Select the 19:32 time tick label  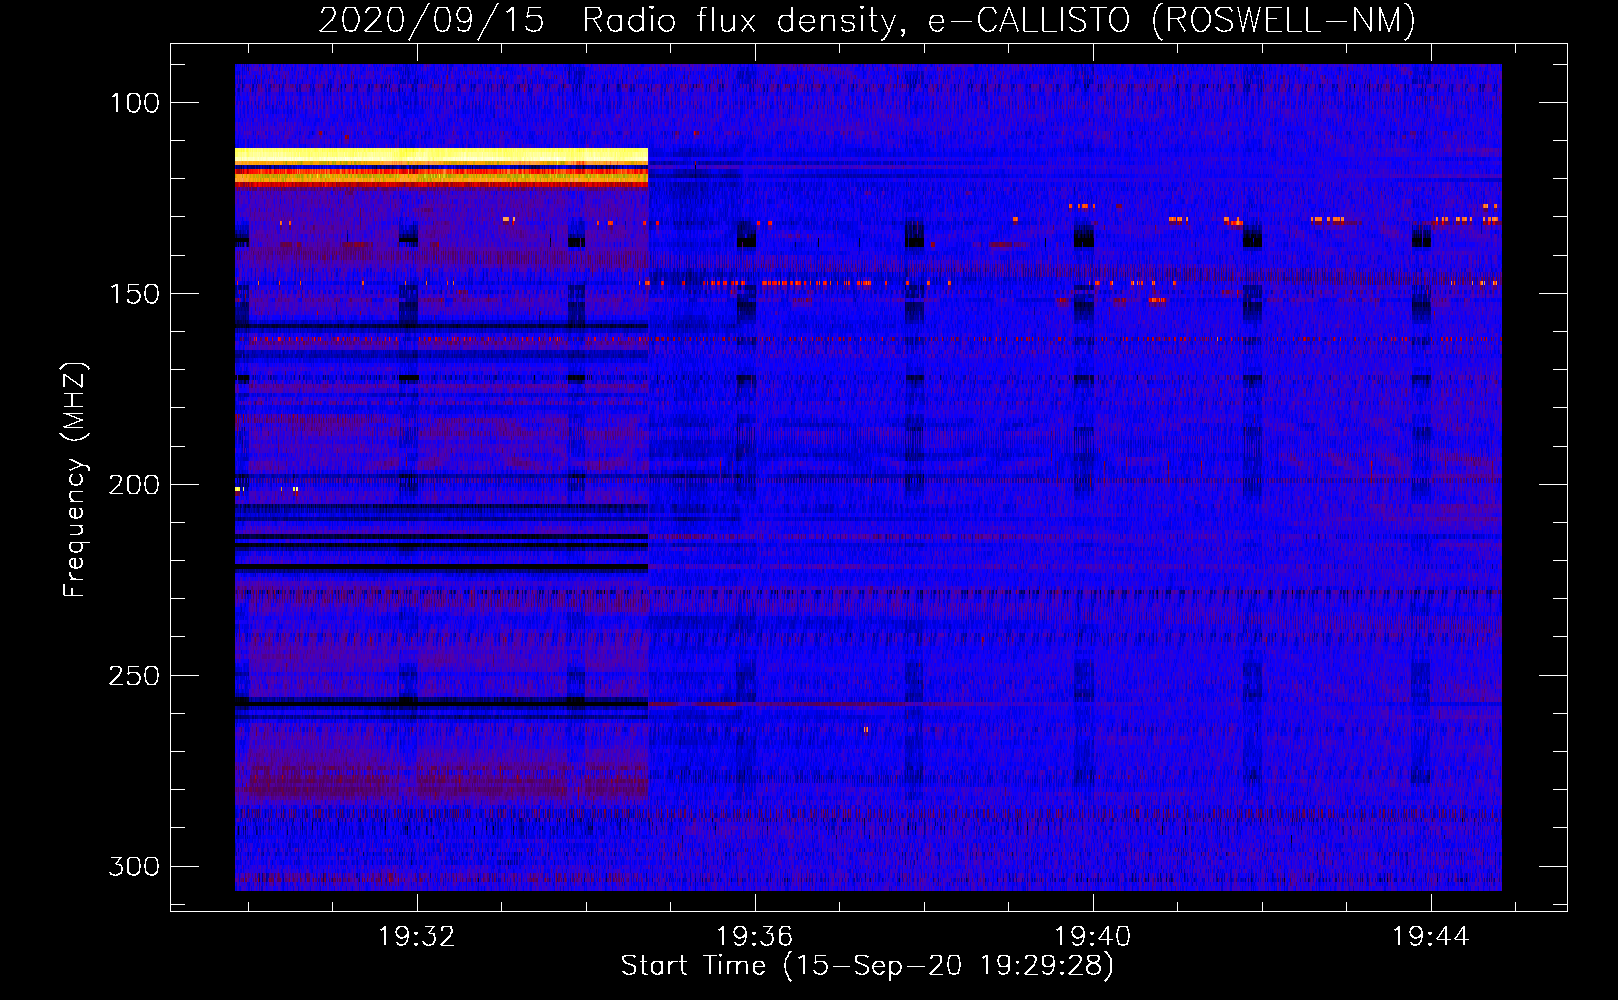coord(416,936)
